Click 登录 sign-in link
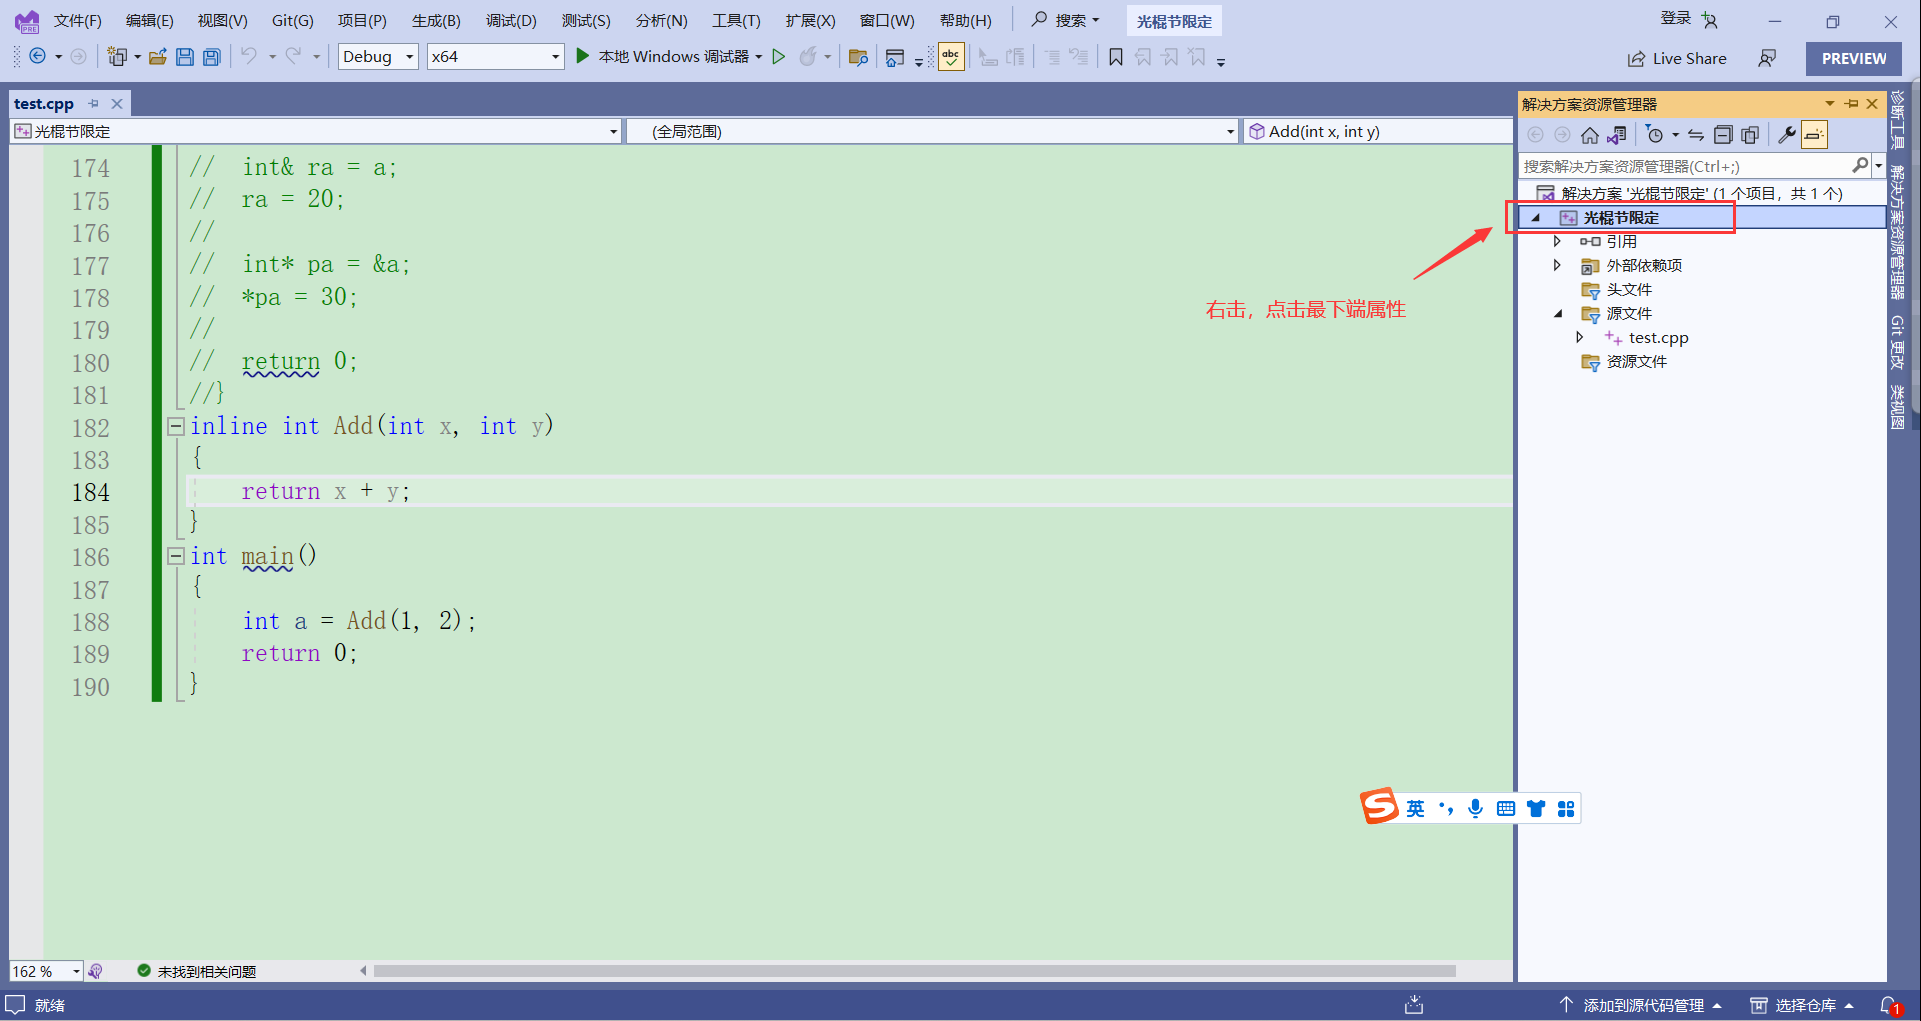The height and width of the screenshot is (1021, 1921). click(1676, 18)
